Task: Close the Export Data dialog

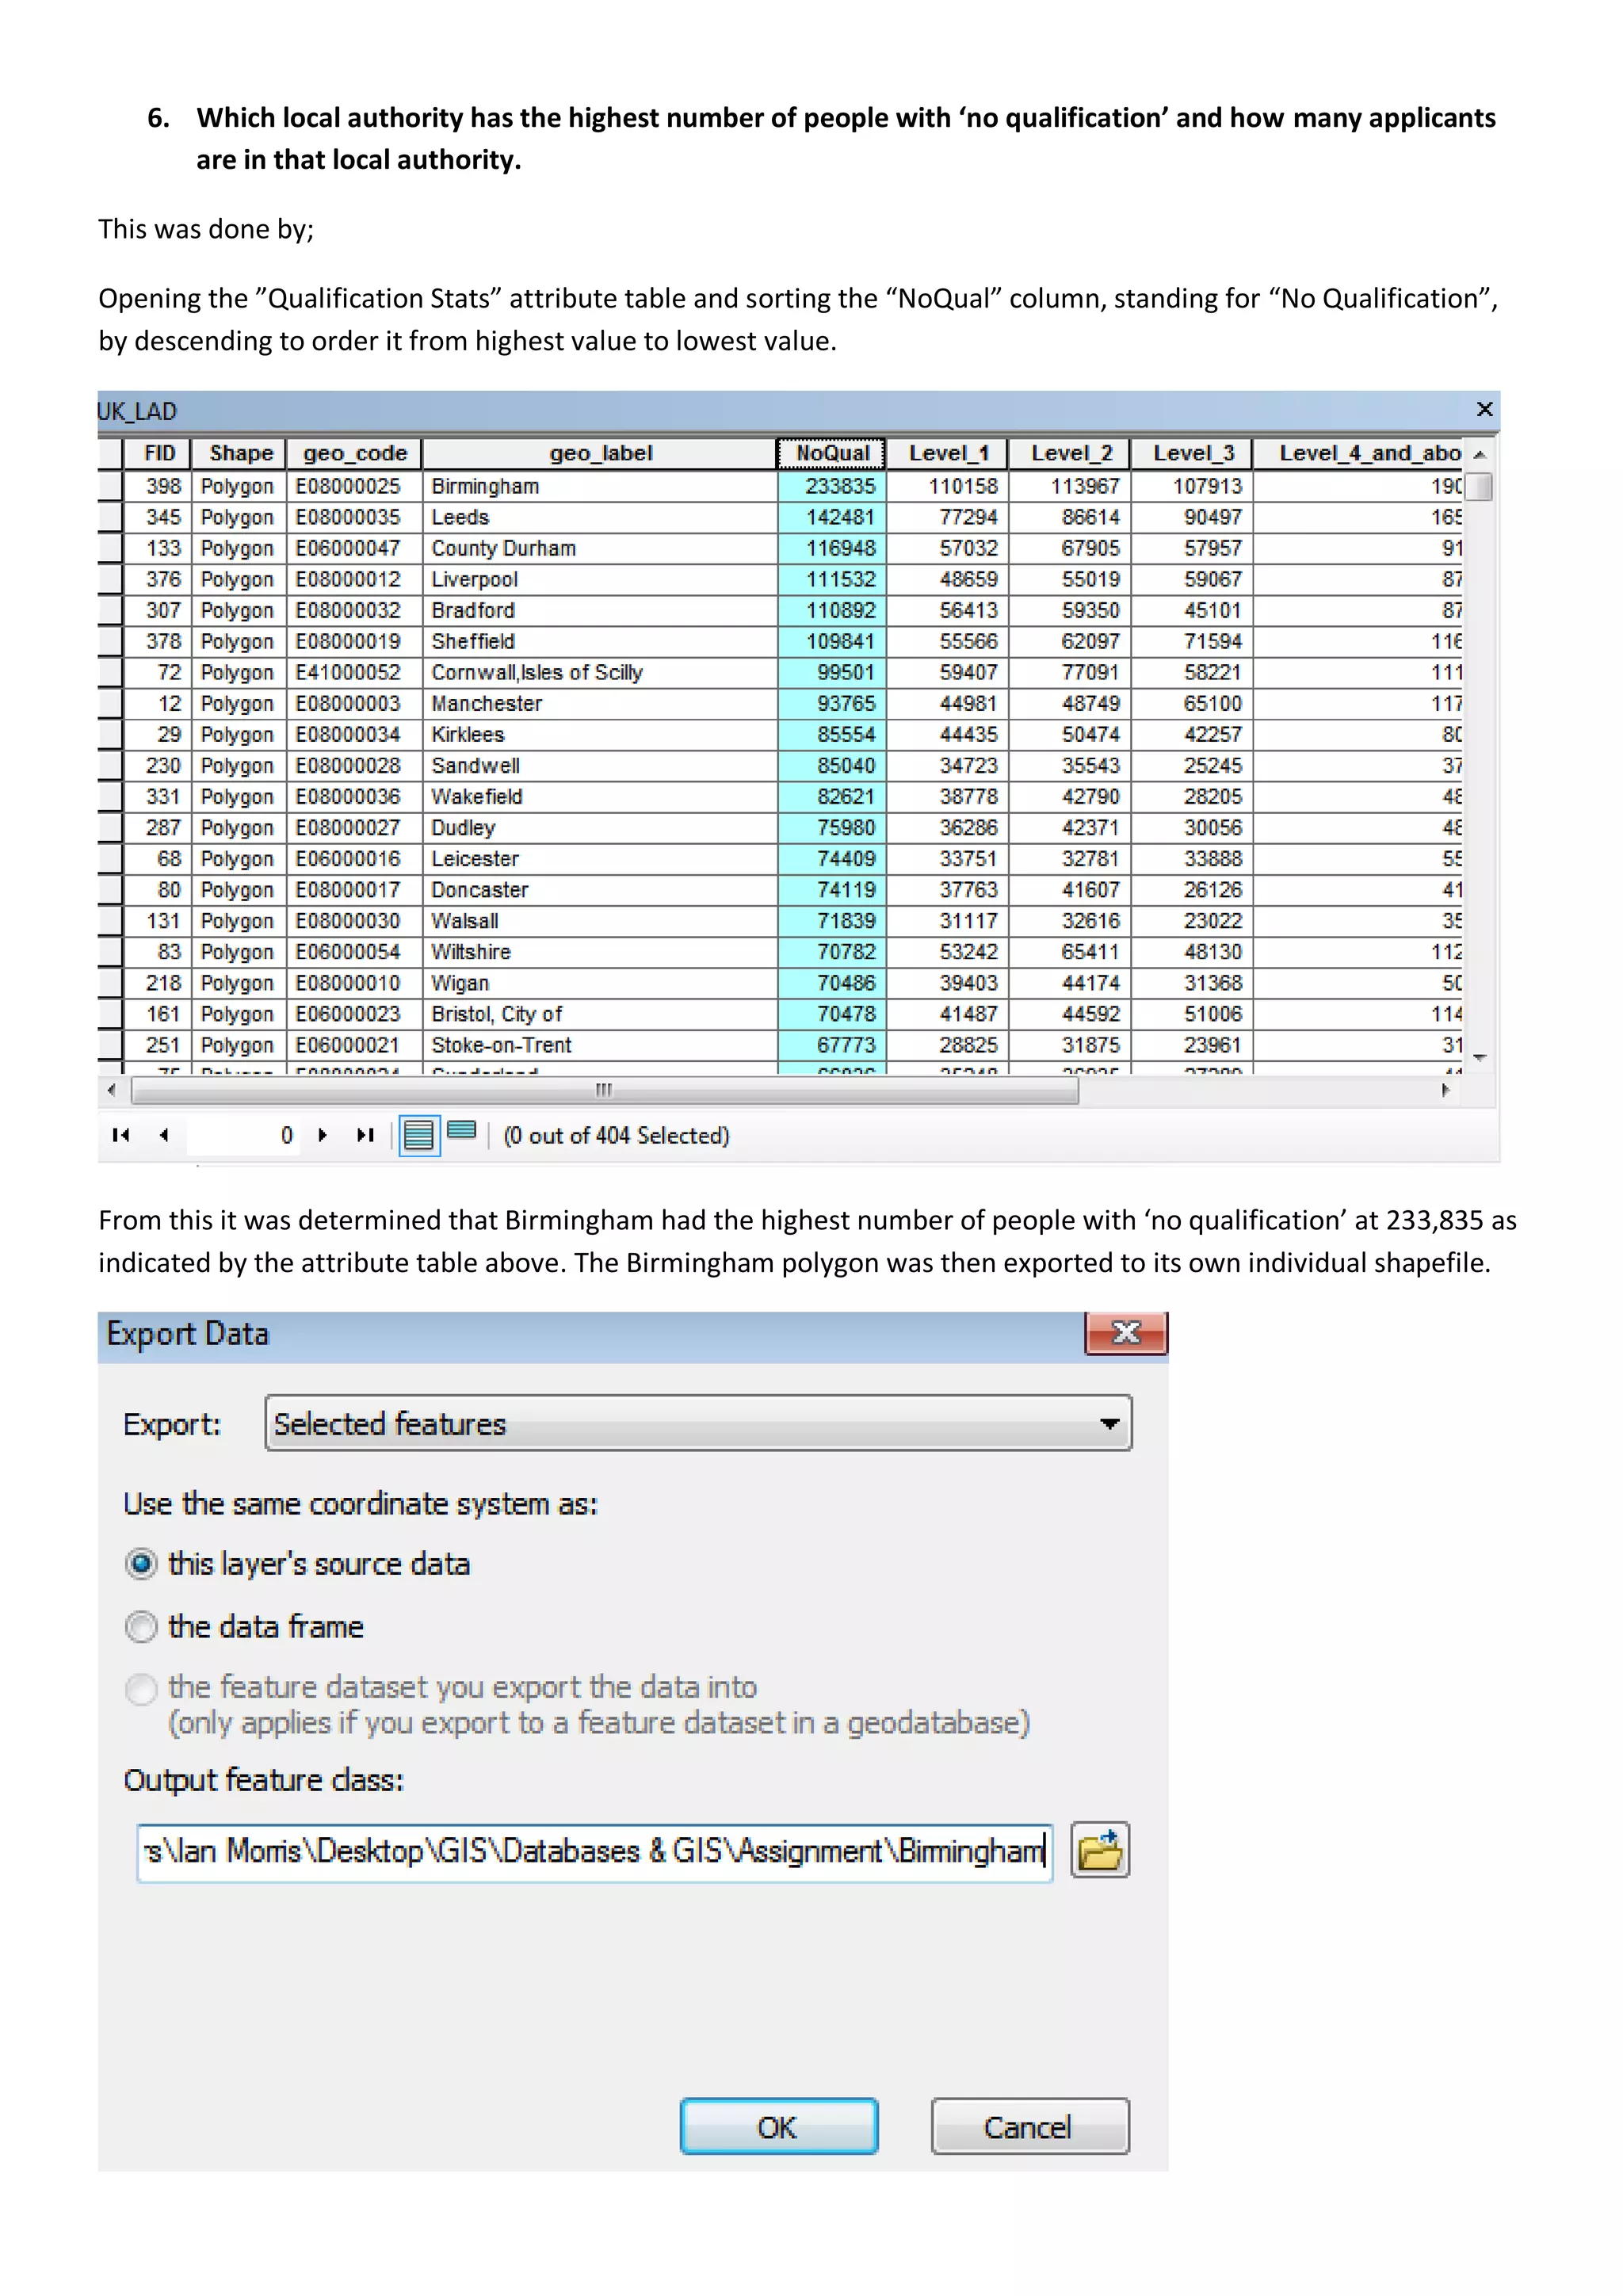Action: click(x=1126, y=1332)
